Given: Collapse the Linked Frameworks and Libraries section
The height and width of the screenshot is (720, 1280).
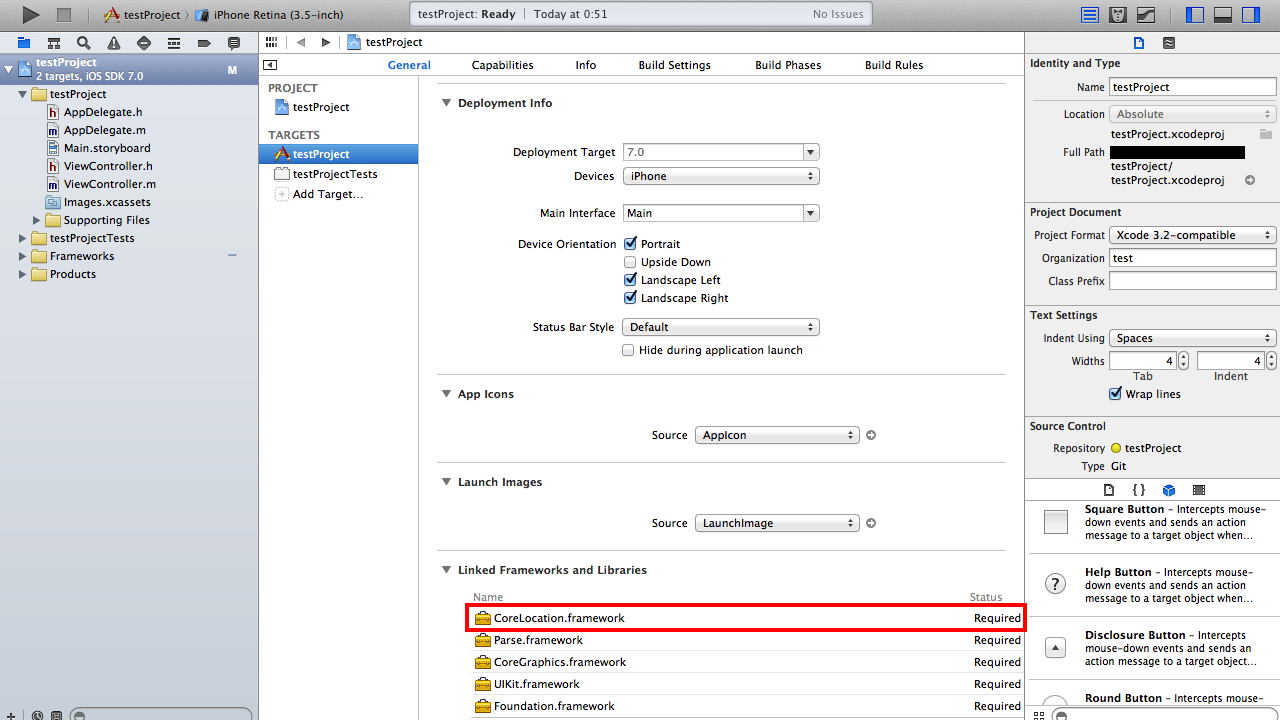Looking at the screenshot, I should click(447, 570).
